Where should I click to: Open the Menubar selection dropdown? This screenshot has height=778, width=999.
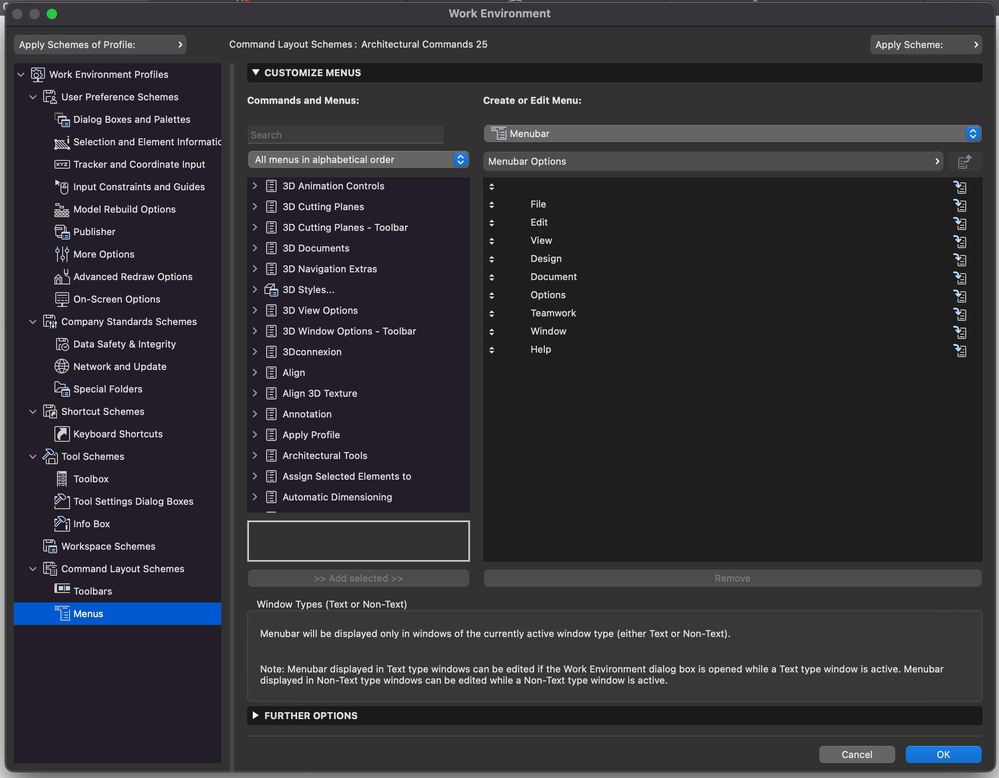coord(732,134)
